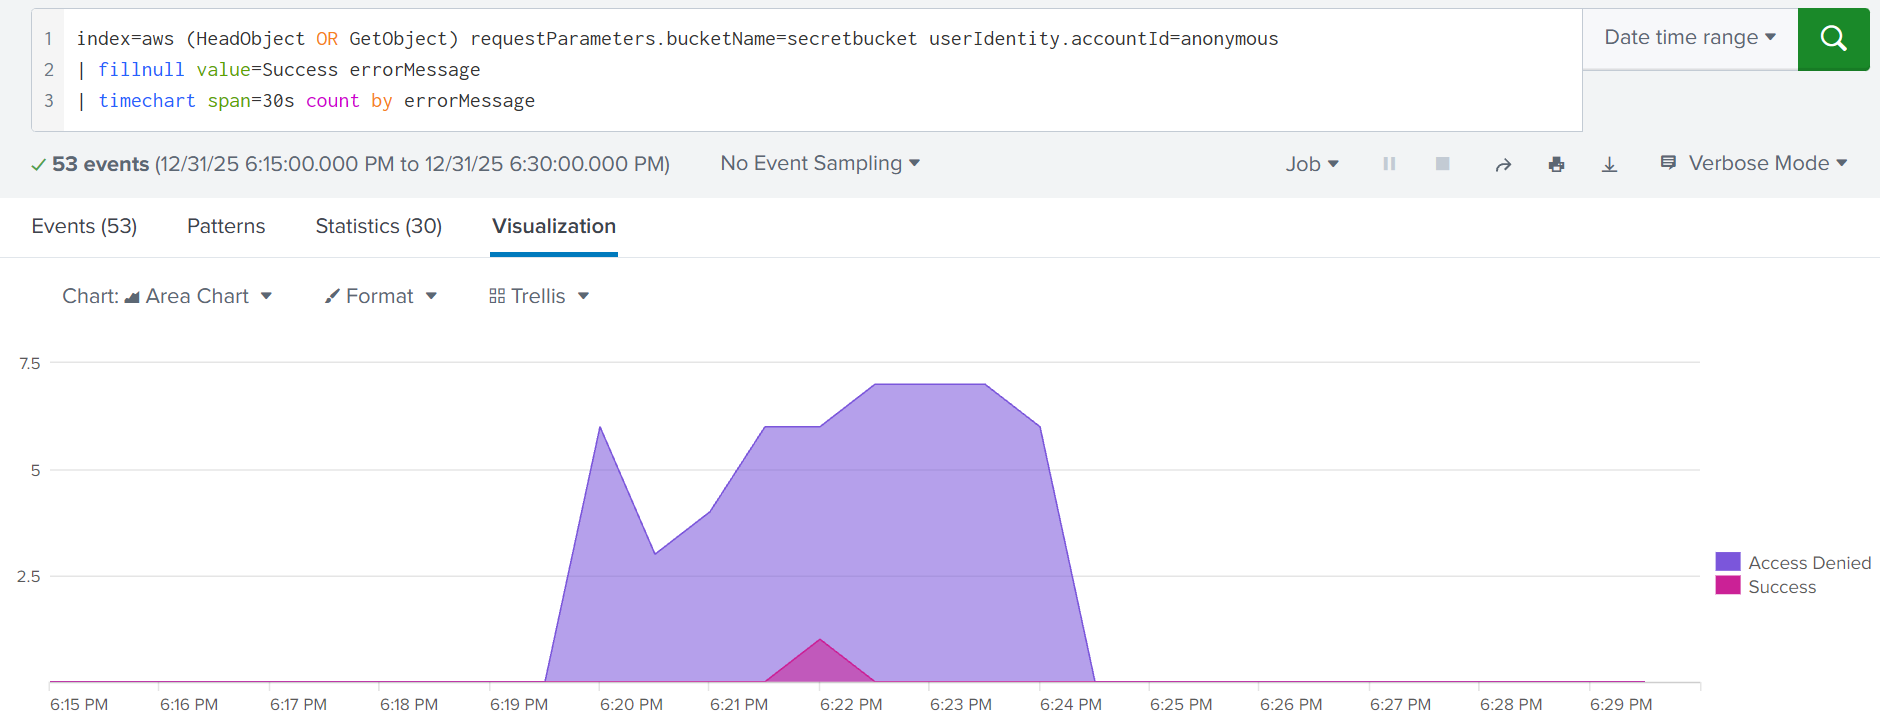Viewport: 1880px width, 716px height.
Task: Click the 6:24 PM axis label
Action: pyautogui.click(x=1071, y=704)
